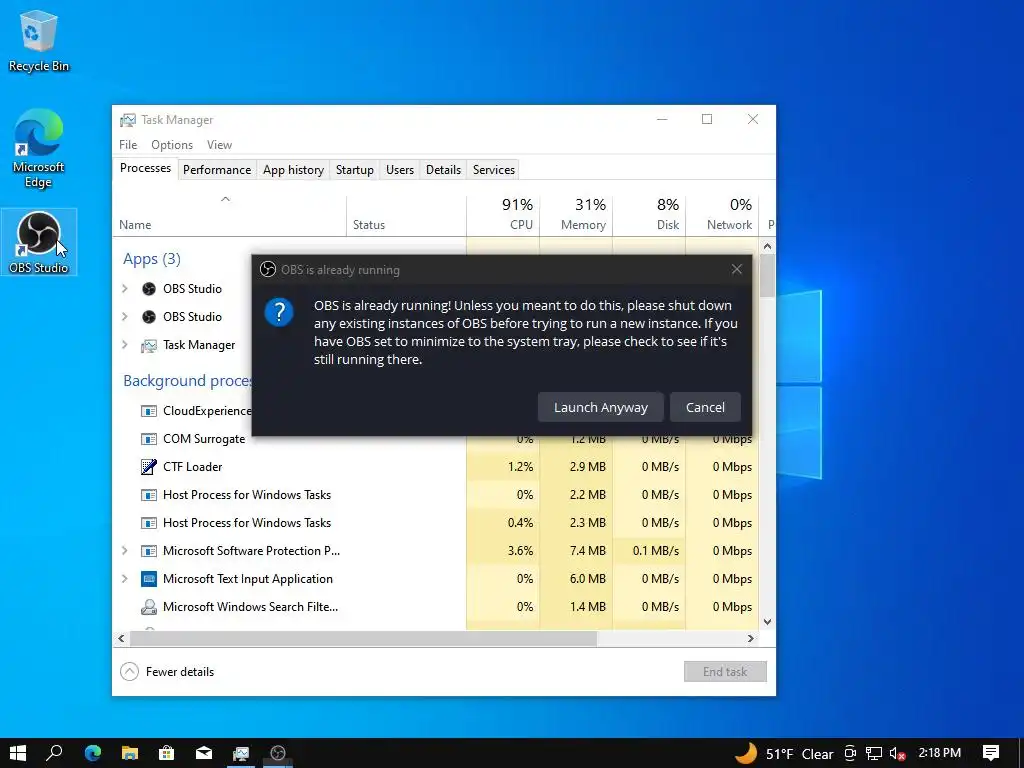
Task: Select the Processes tab
Action: tap(145, 168)
